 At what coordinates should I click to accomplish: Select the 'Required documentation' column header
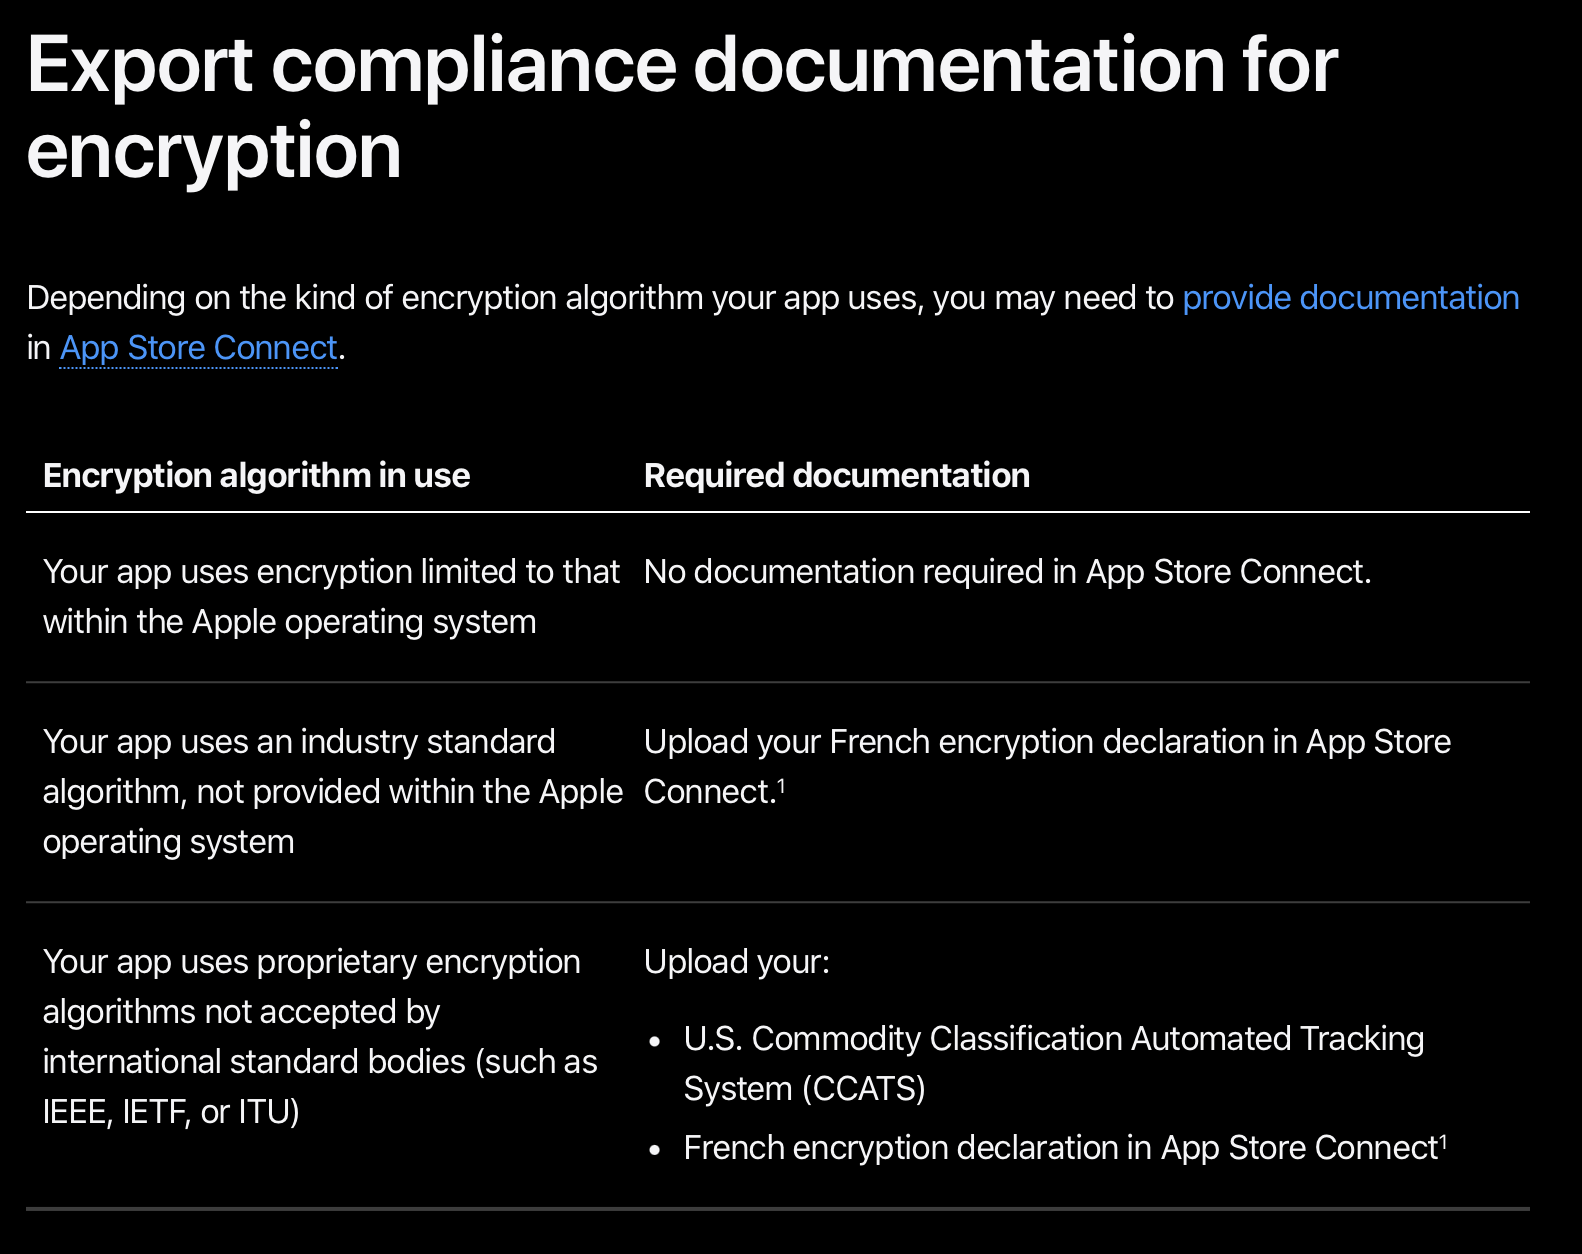click(x=837, y=475)
